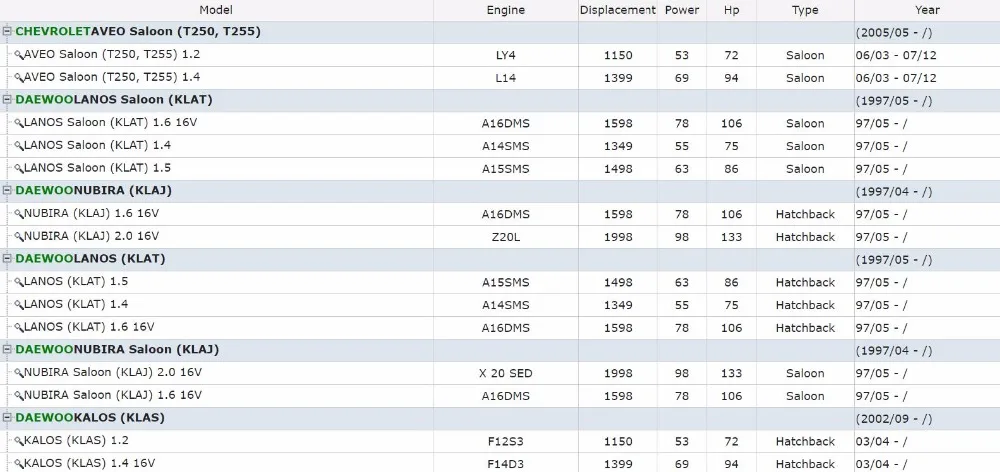Click the CHEVROLET AVEO Saloon group title
1000x472 pixels.
pos(138,31)
